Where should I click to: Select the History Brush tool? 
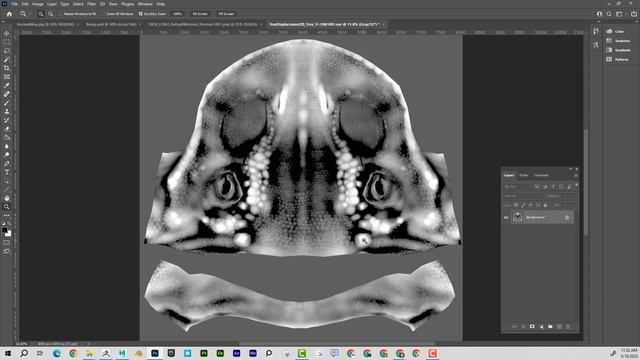tap(7, 120)
